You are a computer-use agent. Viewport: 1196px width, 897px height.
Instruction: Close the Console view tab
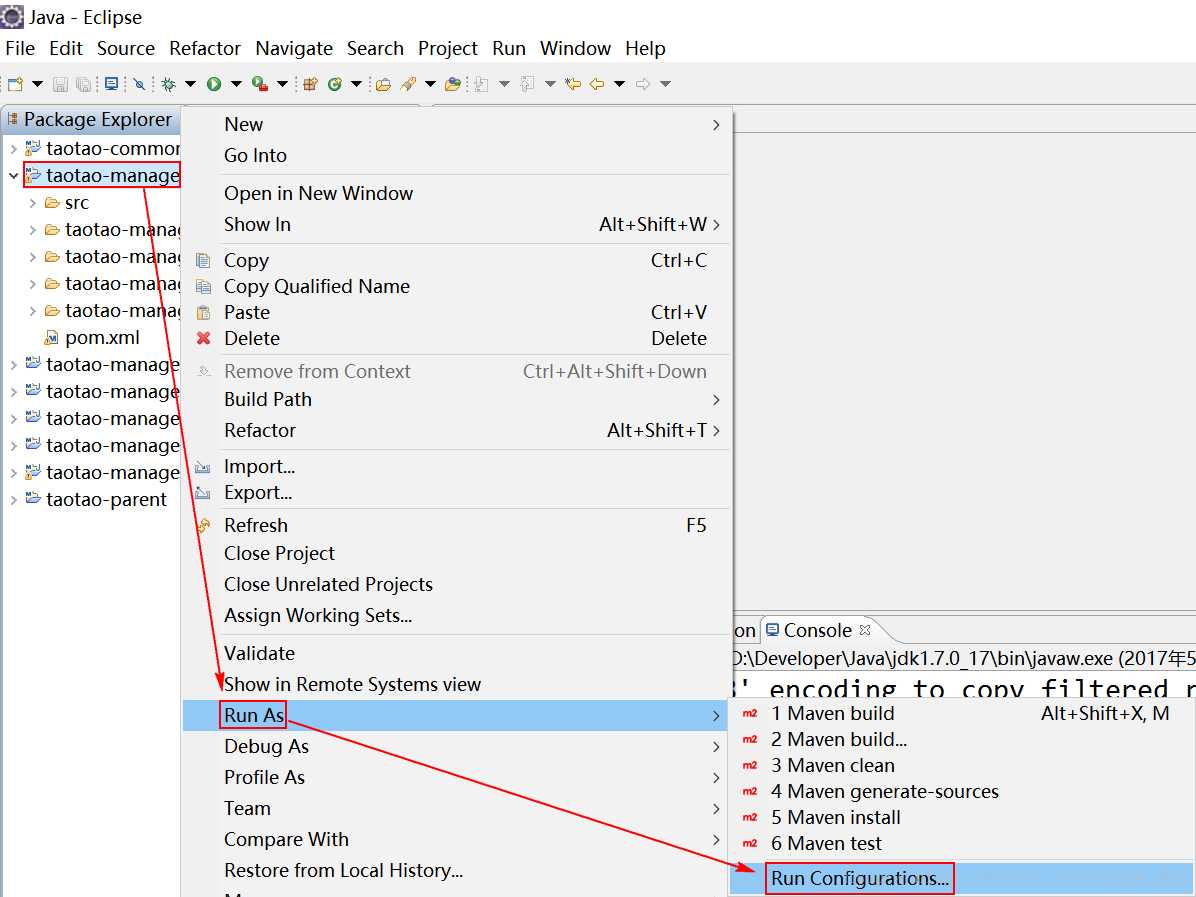point(864,630)
